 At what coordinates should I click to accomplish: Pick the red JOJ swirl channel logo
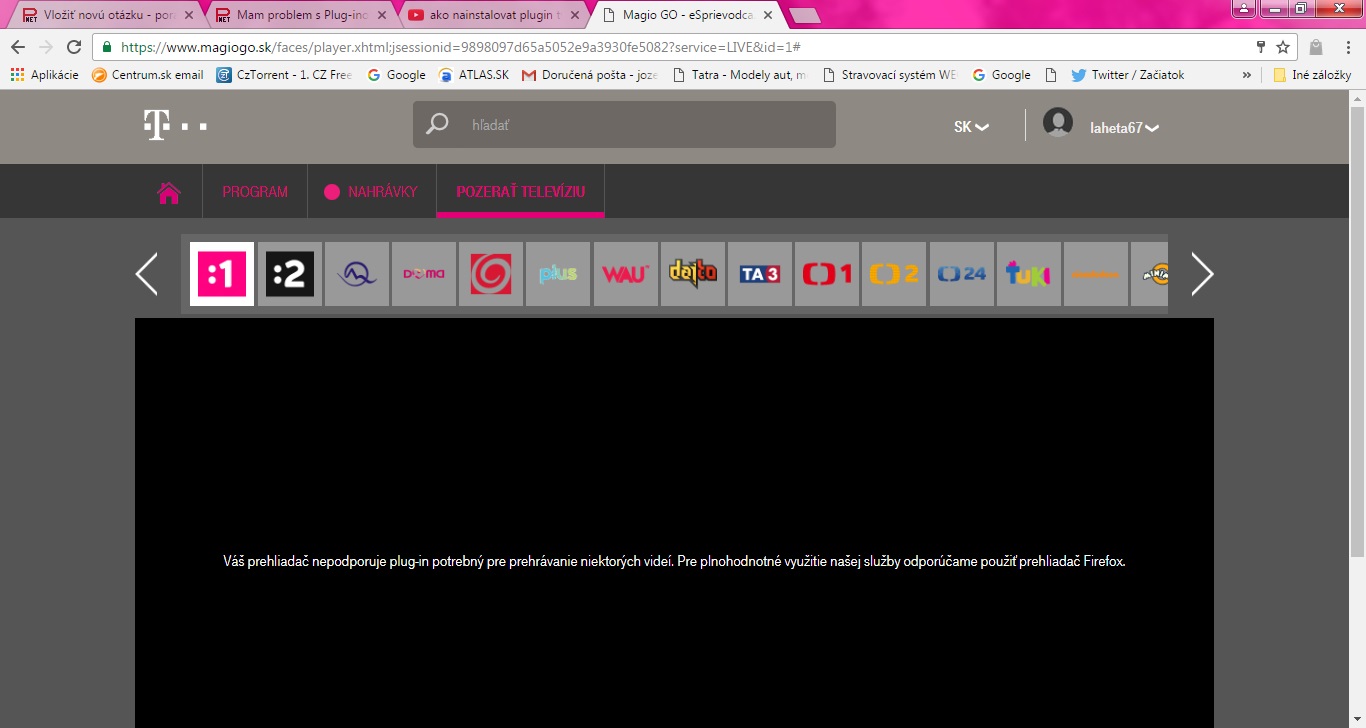point(490,274)
